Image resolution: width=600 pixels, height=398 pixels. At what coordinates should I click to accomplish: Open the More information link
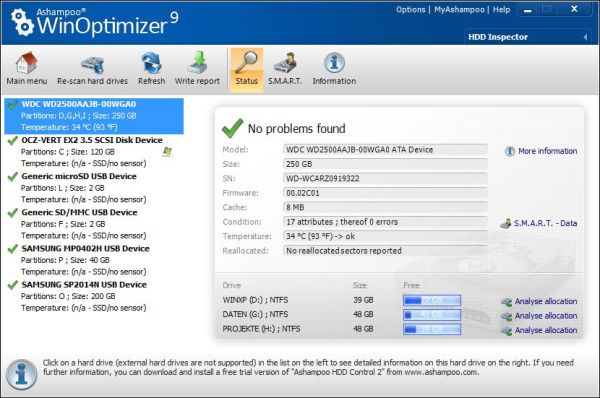pyautogui.click(x=547, y=151)
